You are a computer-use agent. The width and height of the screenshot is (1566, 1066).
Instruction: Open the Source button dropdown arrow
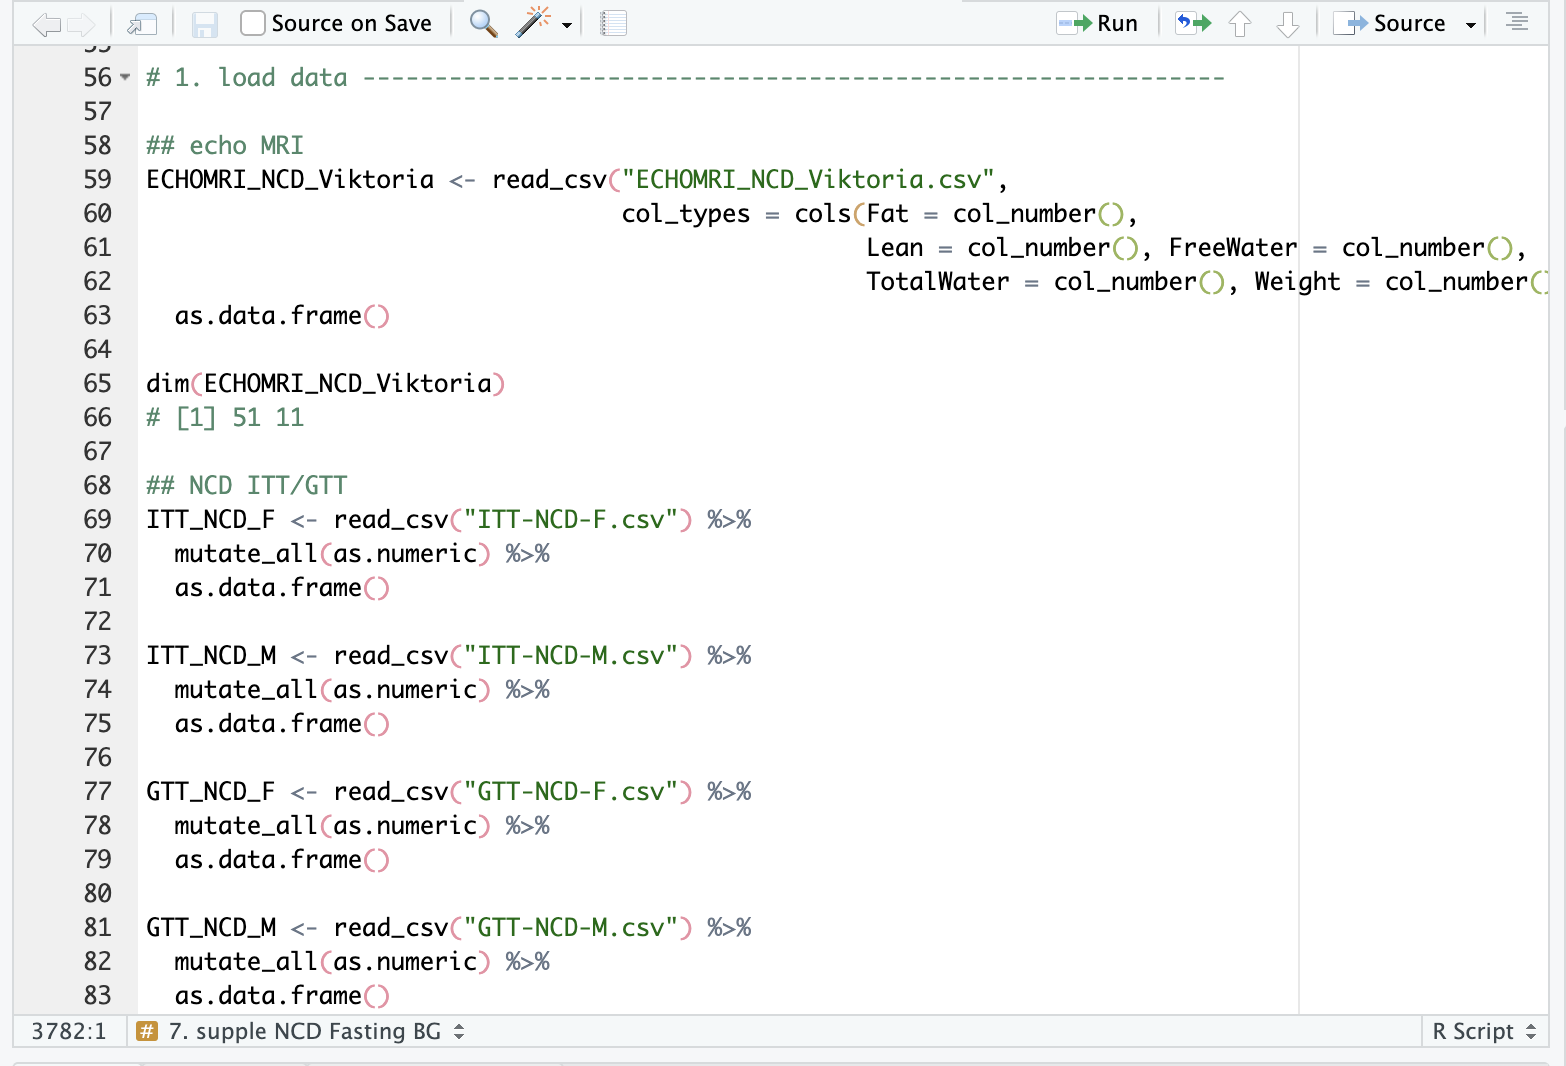click(1470, 25)
